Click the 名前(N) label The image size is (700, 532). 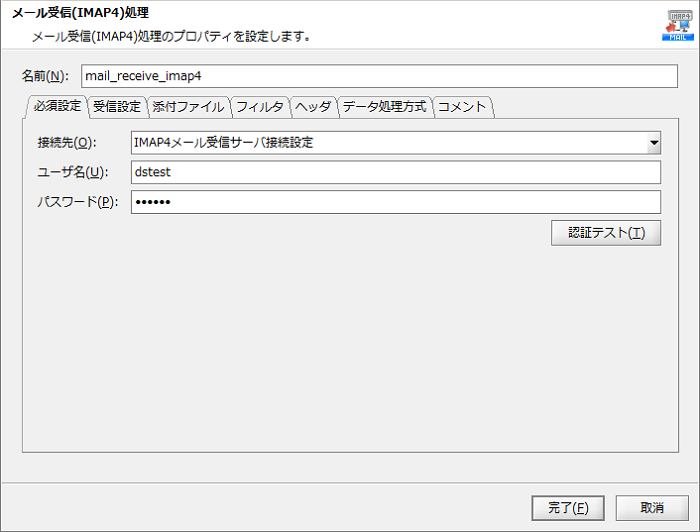click(x=45, y=77)
